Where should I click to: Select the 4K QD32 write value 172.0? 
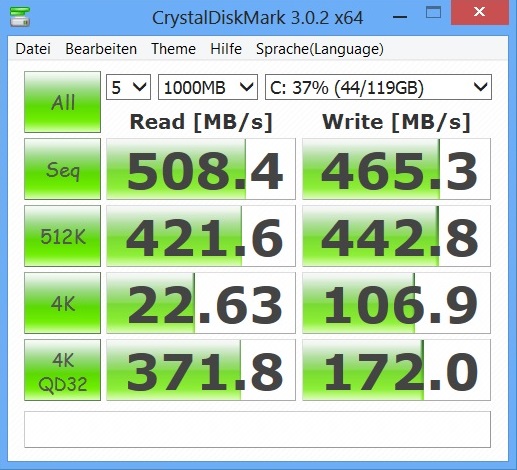click(x=396, y=370)
